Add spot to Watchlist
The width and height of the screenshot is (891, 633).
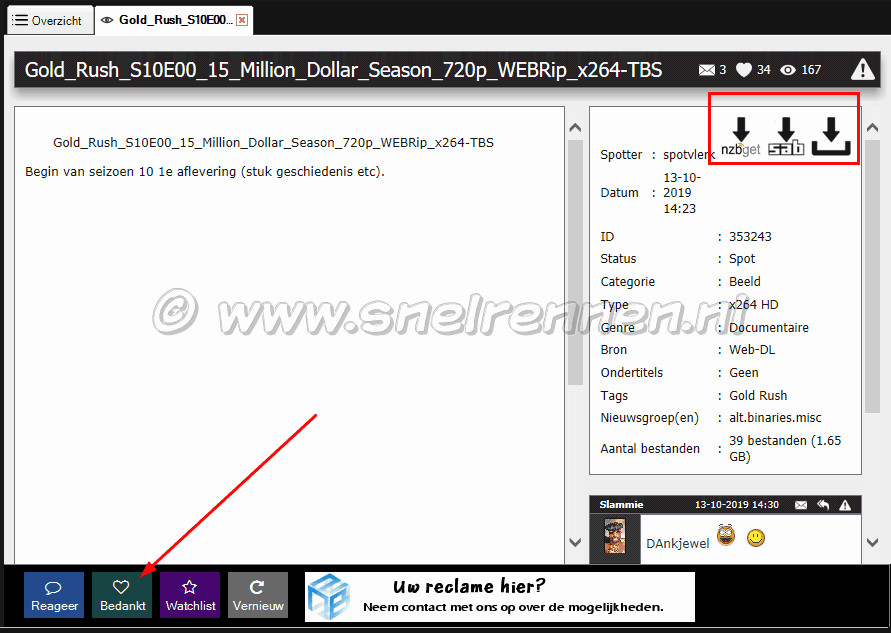click(x=190, y=595)
